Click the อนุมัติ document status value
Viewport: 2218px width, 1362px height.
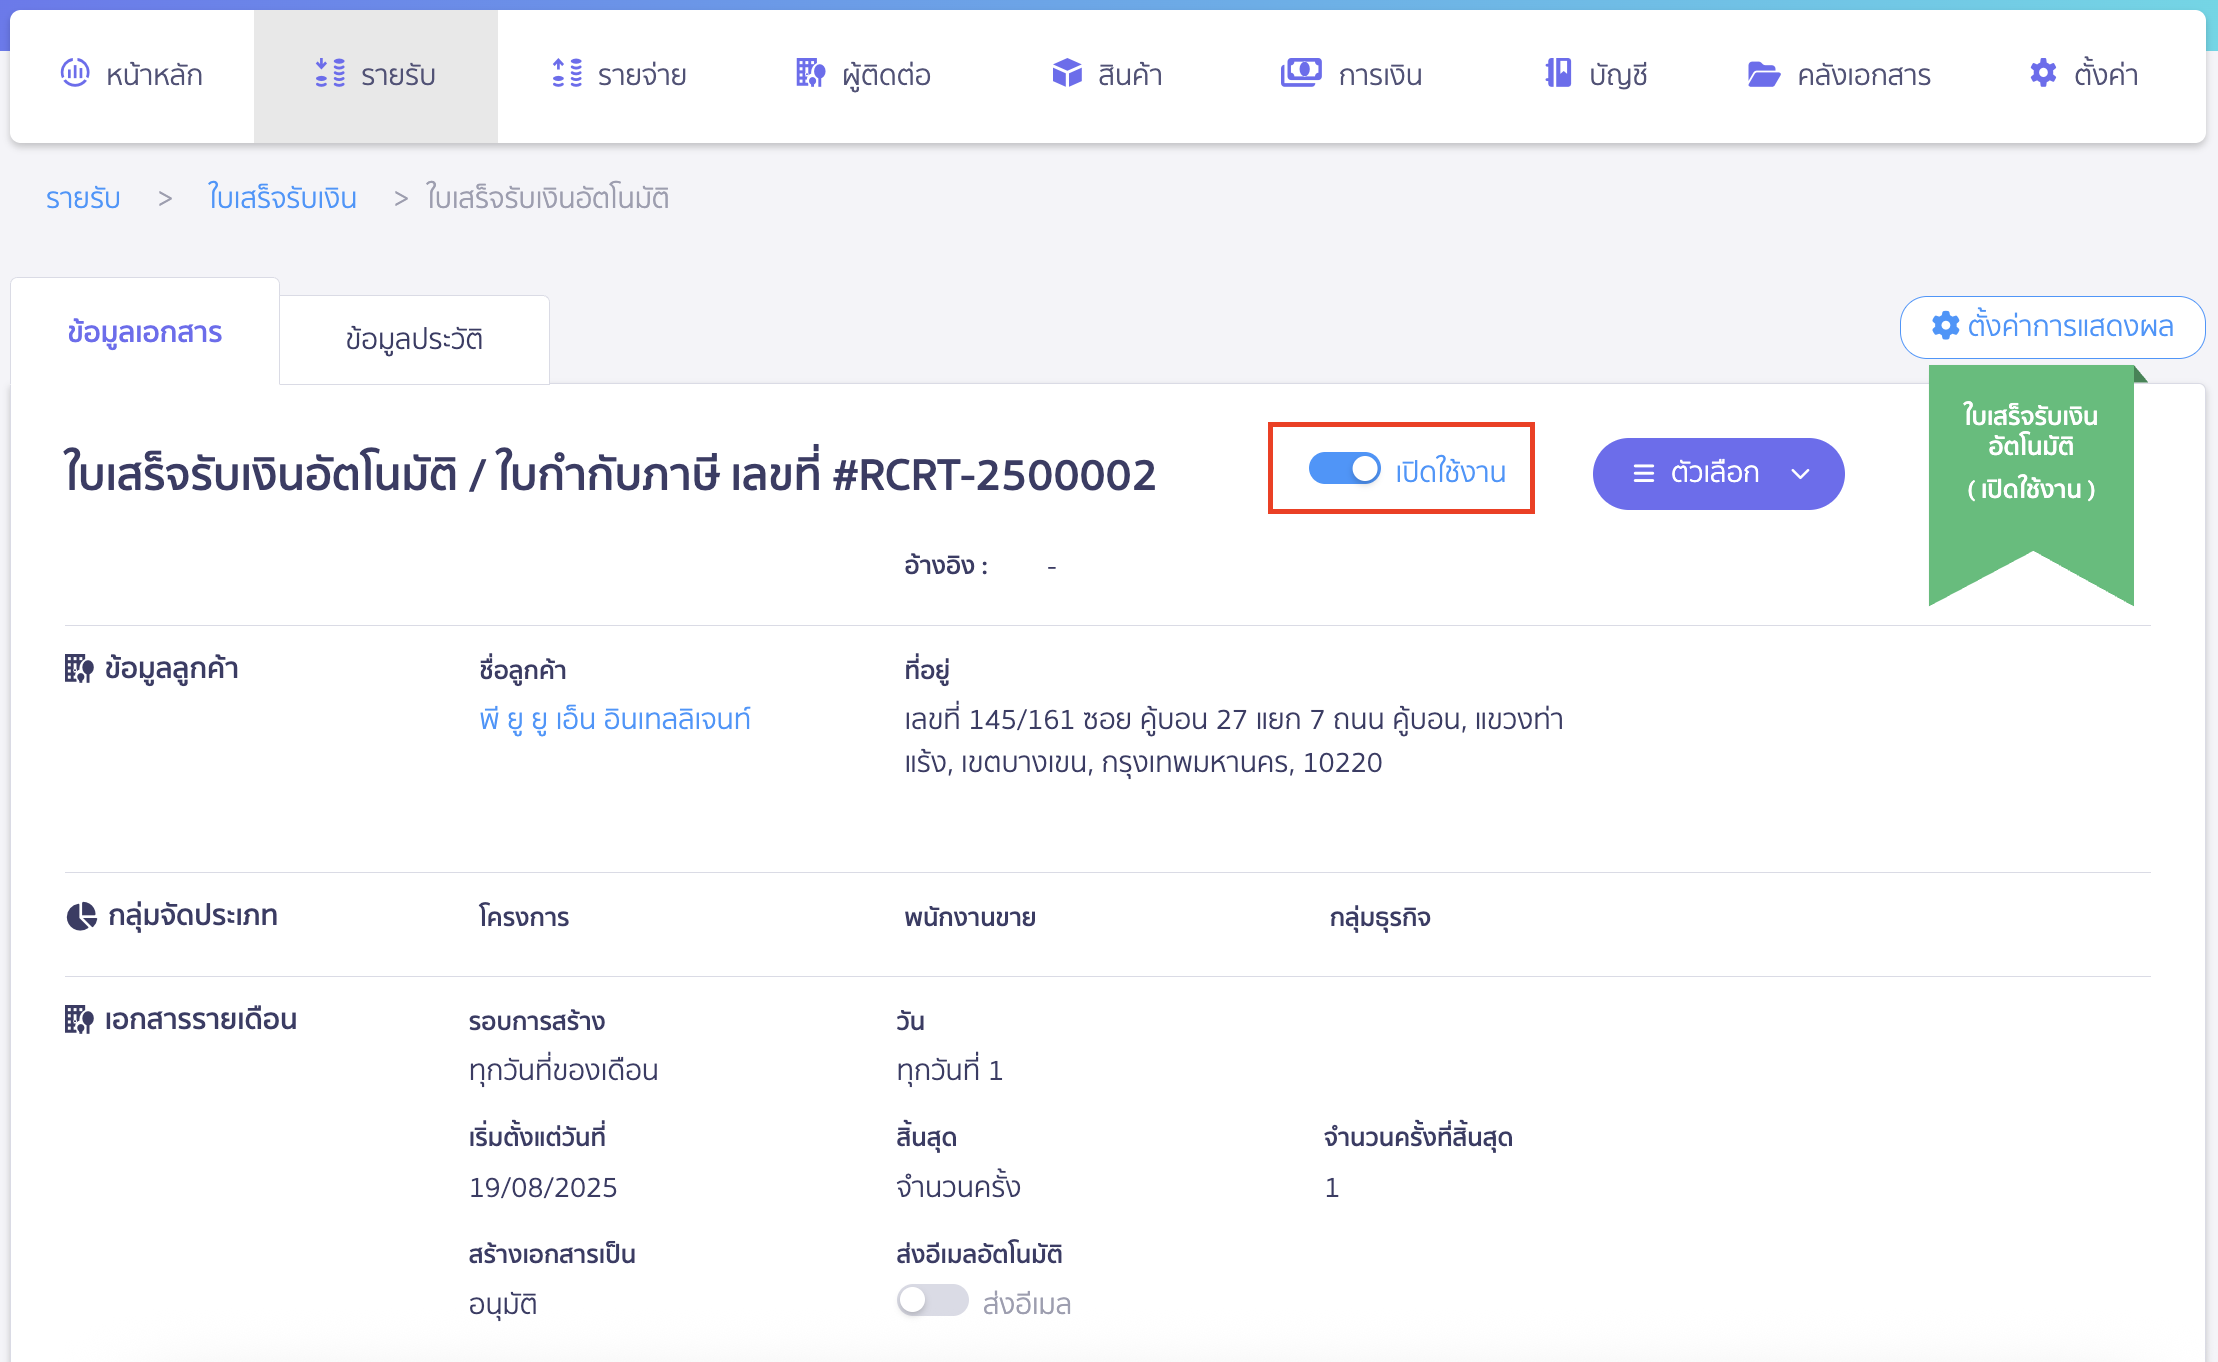tap(503, 1304)
